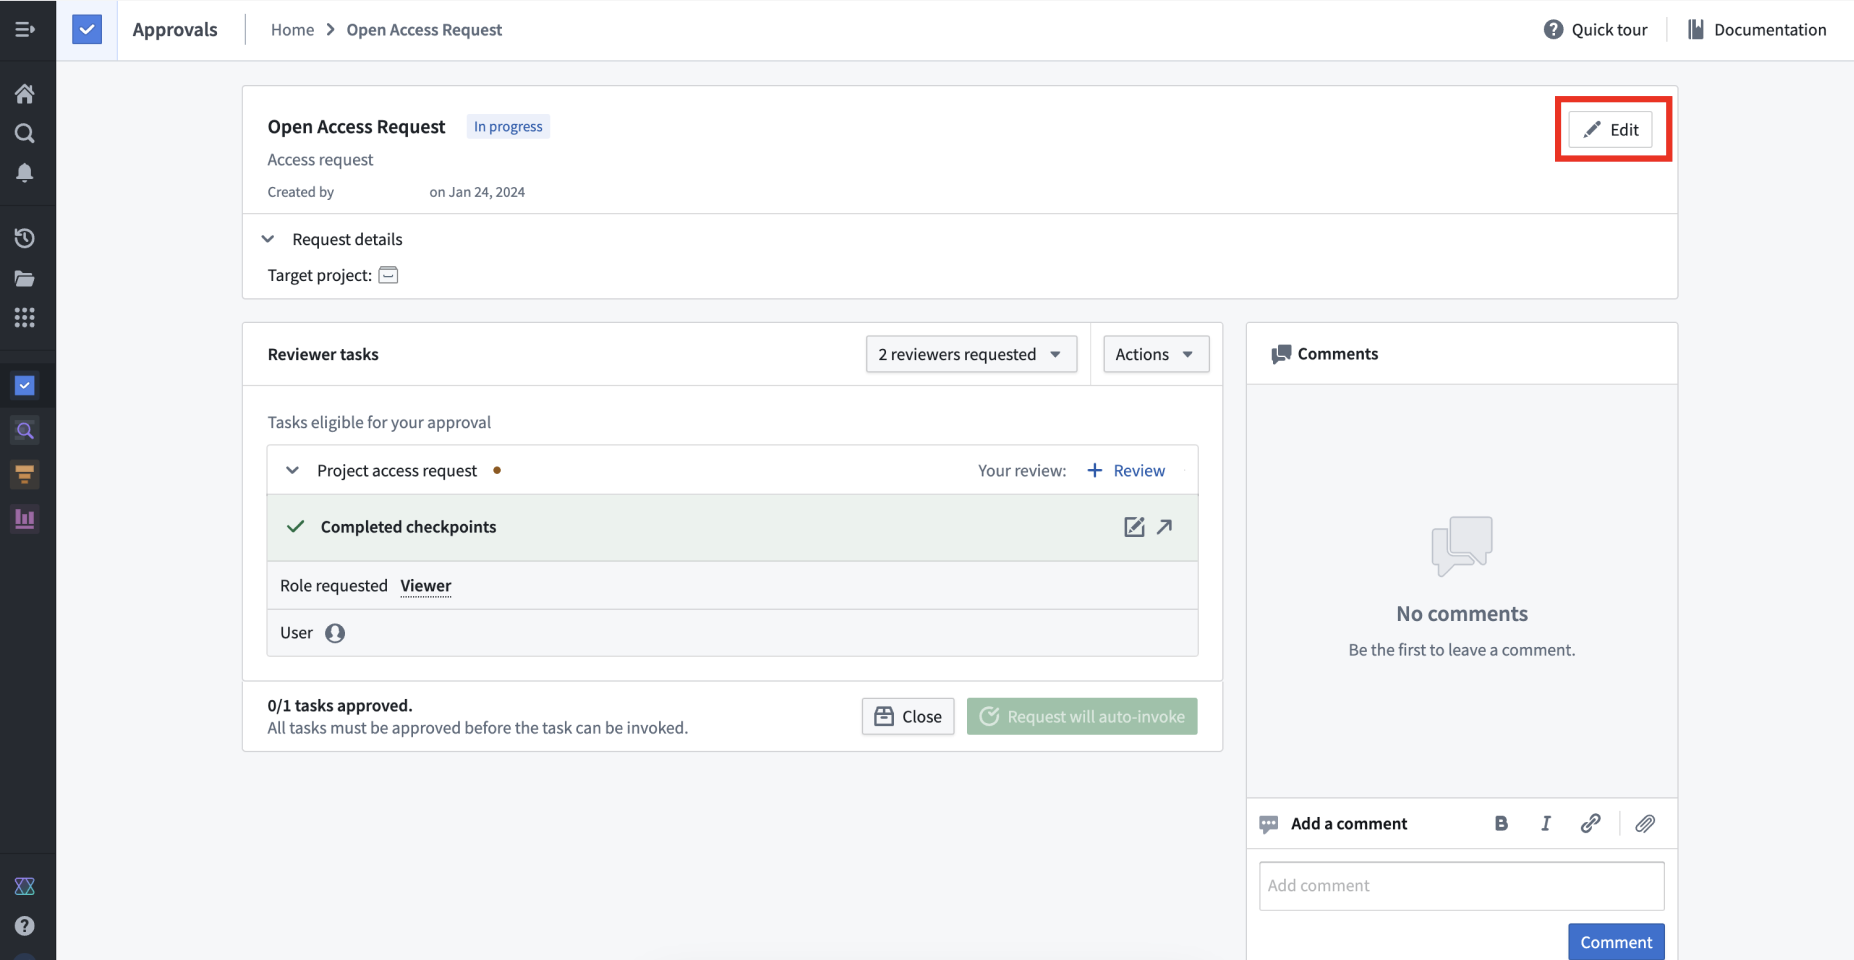The image size is (1854, 960).
Task: Click the In progress status tag
Action: (508, 127)
